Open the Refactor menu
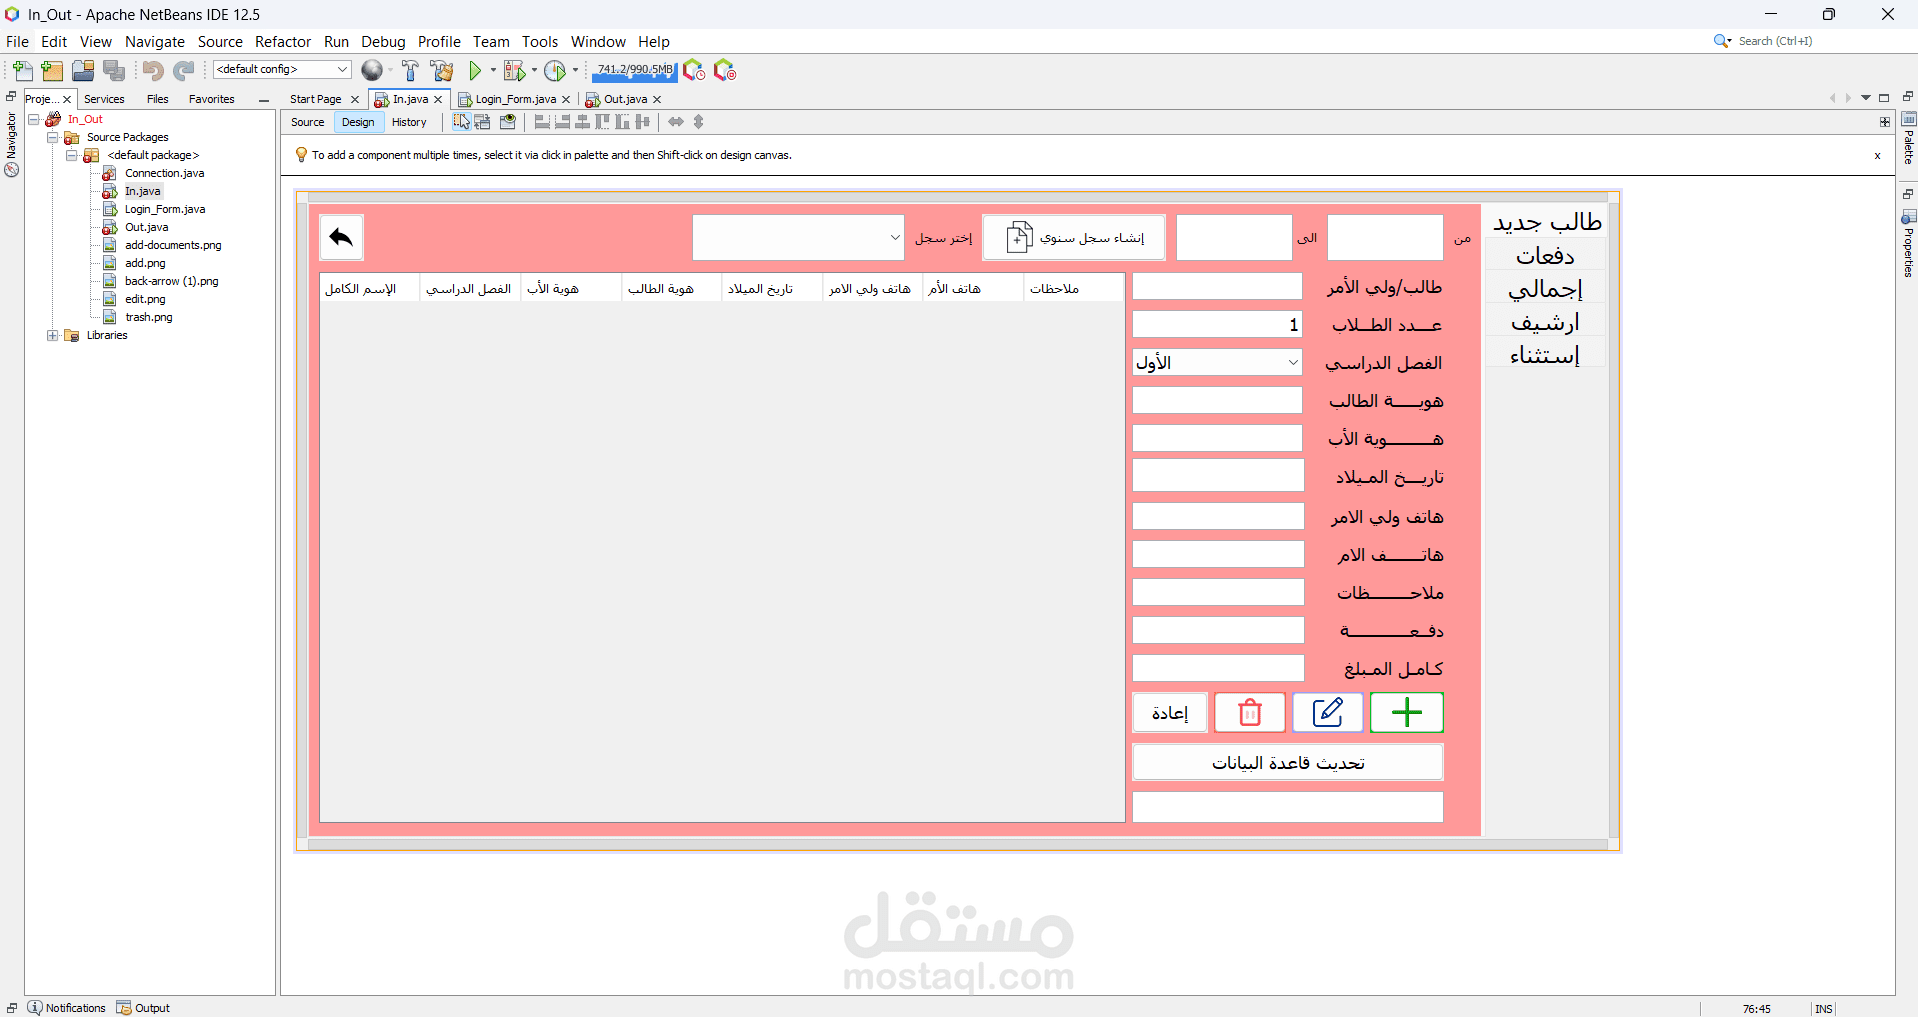 tap(283, 41)
